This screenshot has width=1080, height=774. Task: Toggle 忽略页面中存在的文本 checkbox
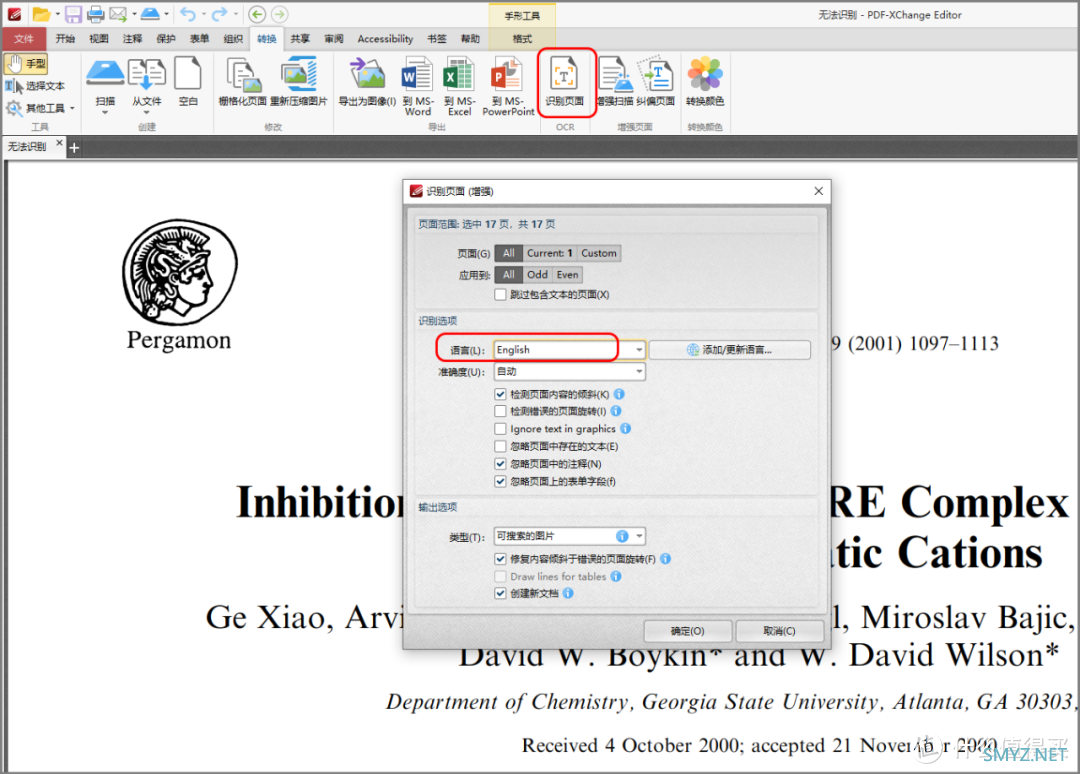501,446
